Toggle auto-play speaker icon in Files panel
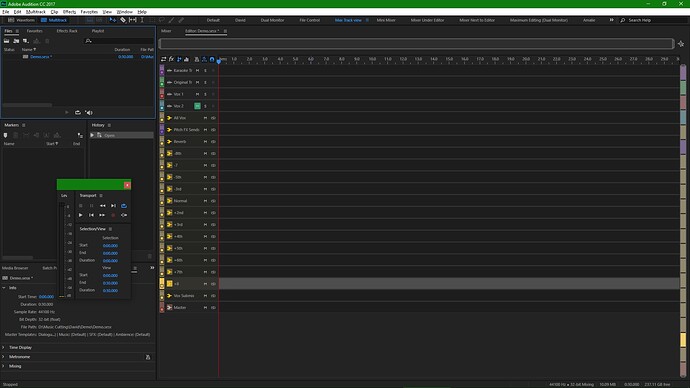The image size is (690, 388). [x=89, y=113]
